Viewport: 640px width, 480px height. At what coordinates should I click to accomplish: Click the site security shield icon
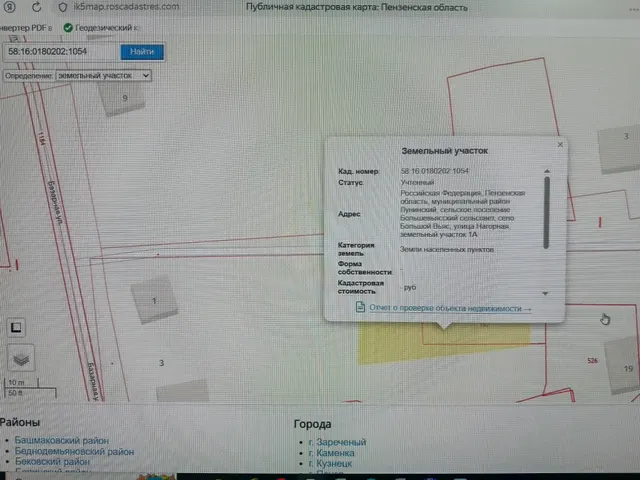[62, 7]
